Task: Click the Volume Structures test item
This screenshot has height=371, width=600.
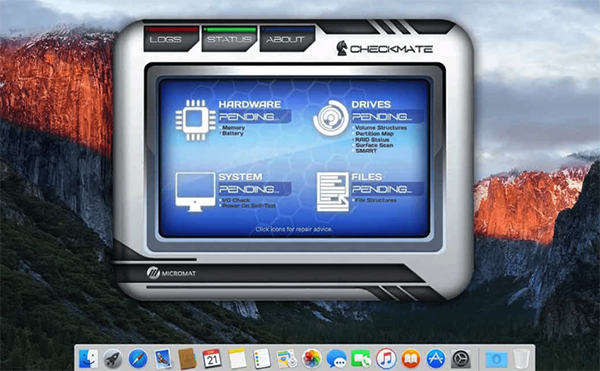Action: coord(381,128)
